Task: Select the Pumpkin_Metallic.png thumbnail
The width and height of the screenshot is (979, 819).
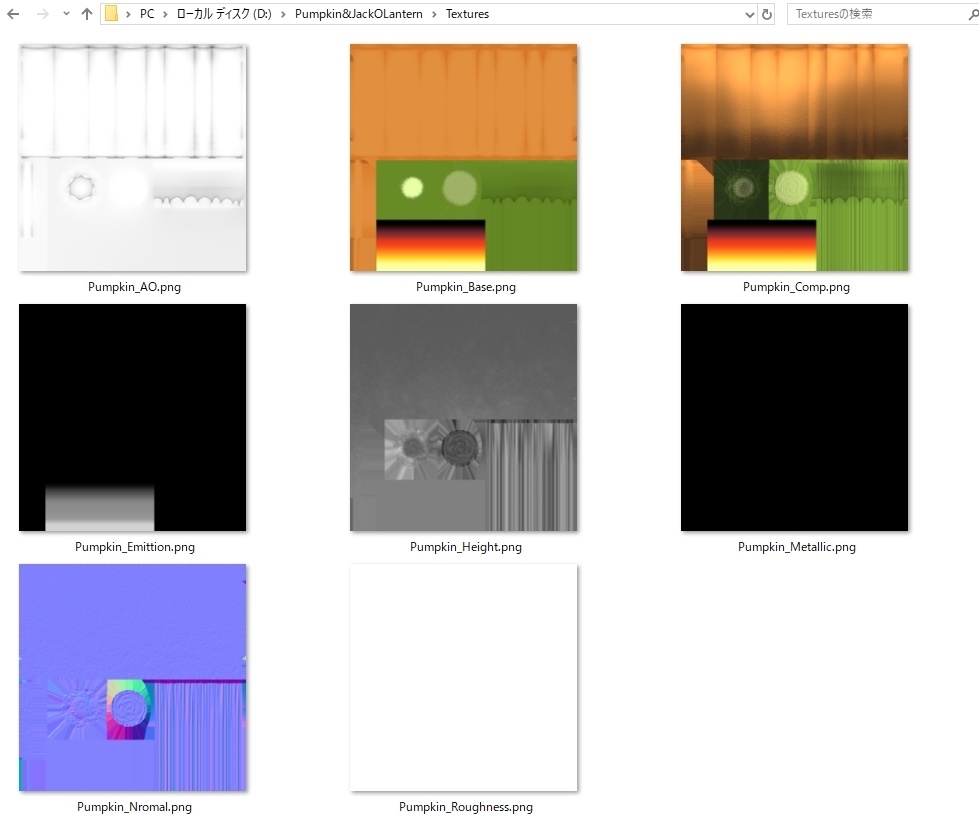Action: click(x=794, y=418)
